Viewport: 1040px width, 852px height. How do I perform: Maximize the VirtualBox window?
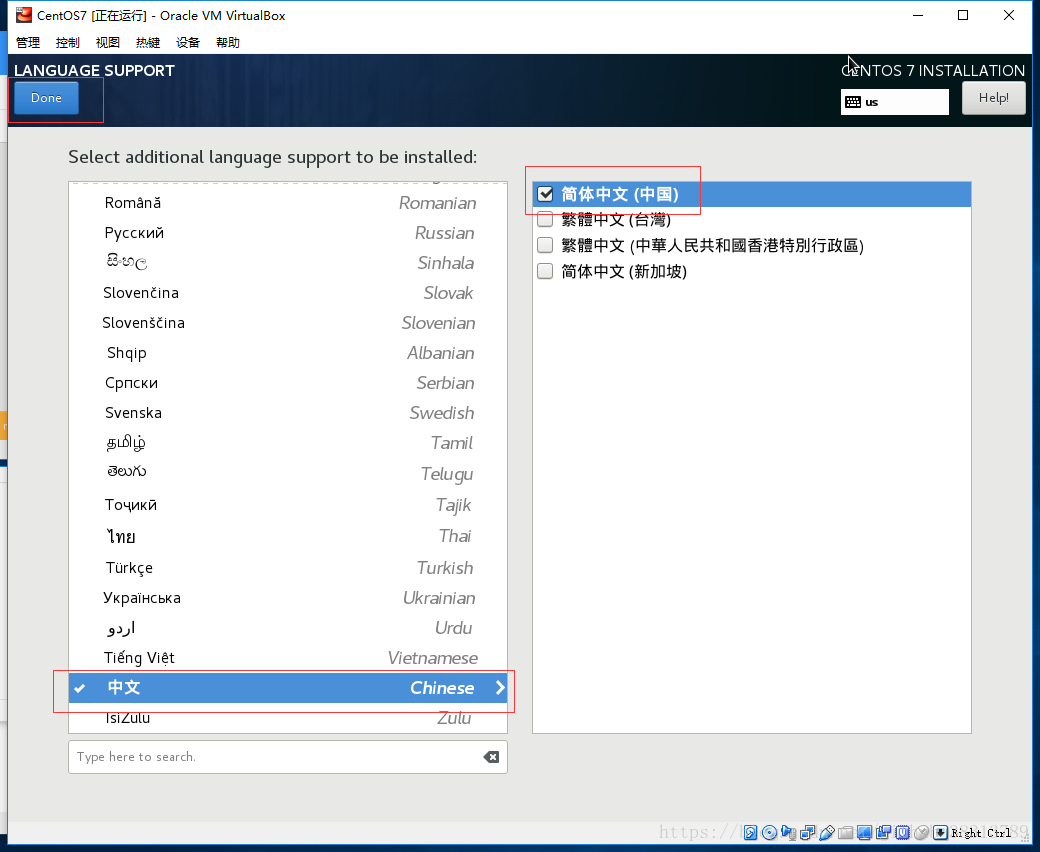[963, 15]
